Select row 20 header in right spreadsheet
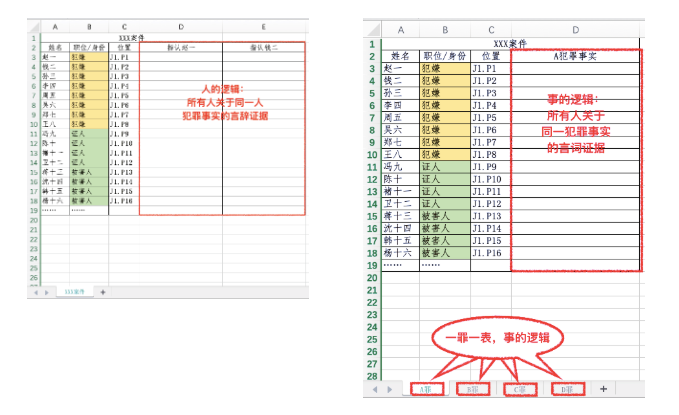The image size is (679, 415). pos(372,278)
